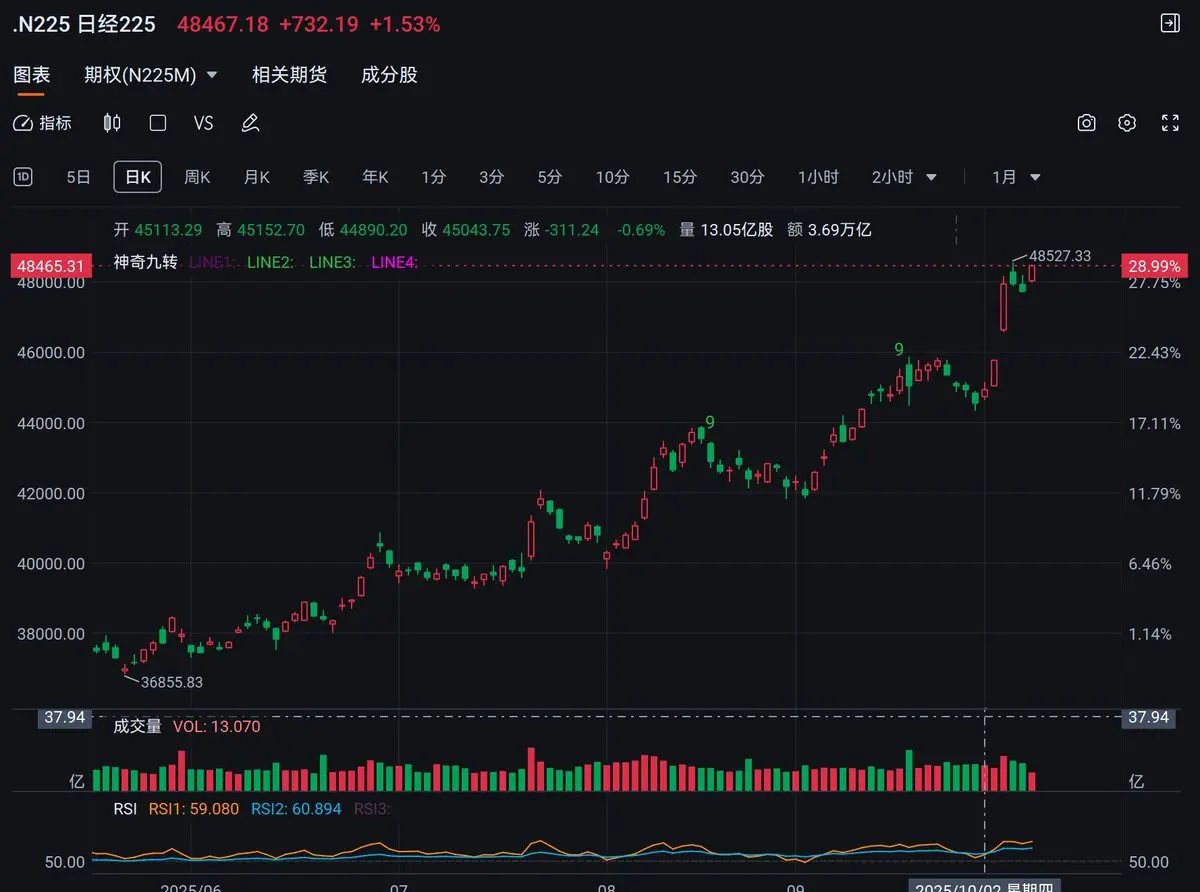Open the 成分股 tab
This screenshot has width=1200, height=892.
tap(389, 75)
